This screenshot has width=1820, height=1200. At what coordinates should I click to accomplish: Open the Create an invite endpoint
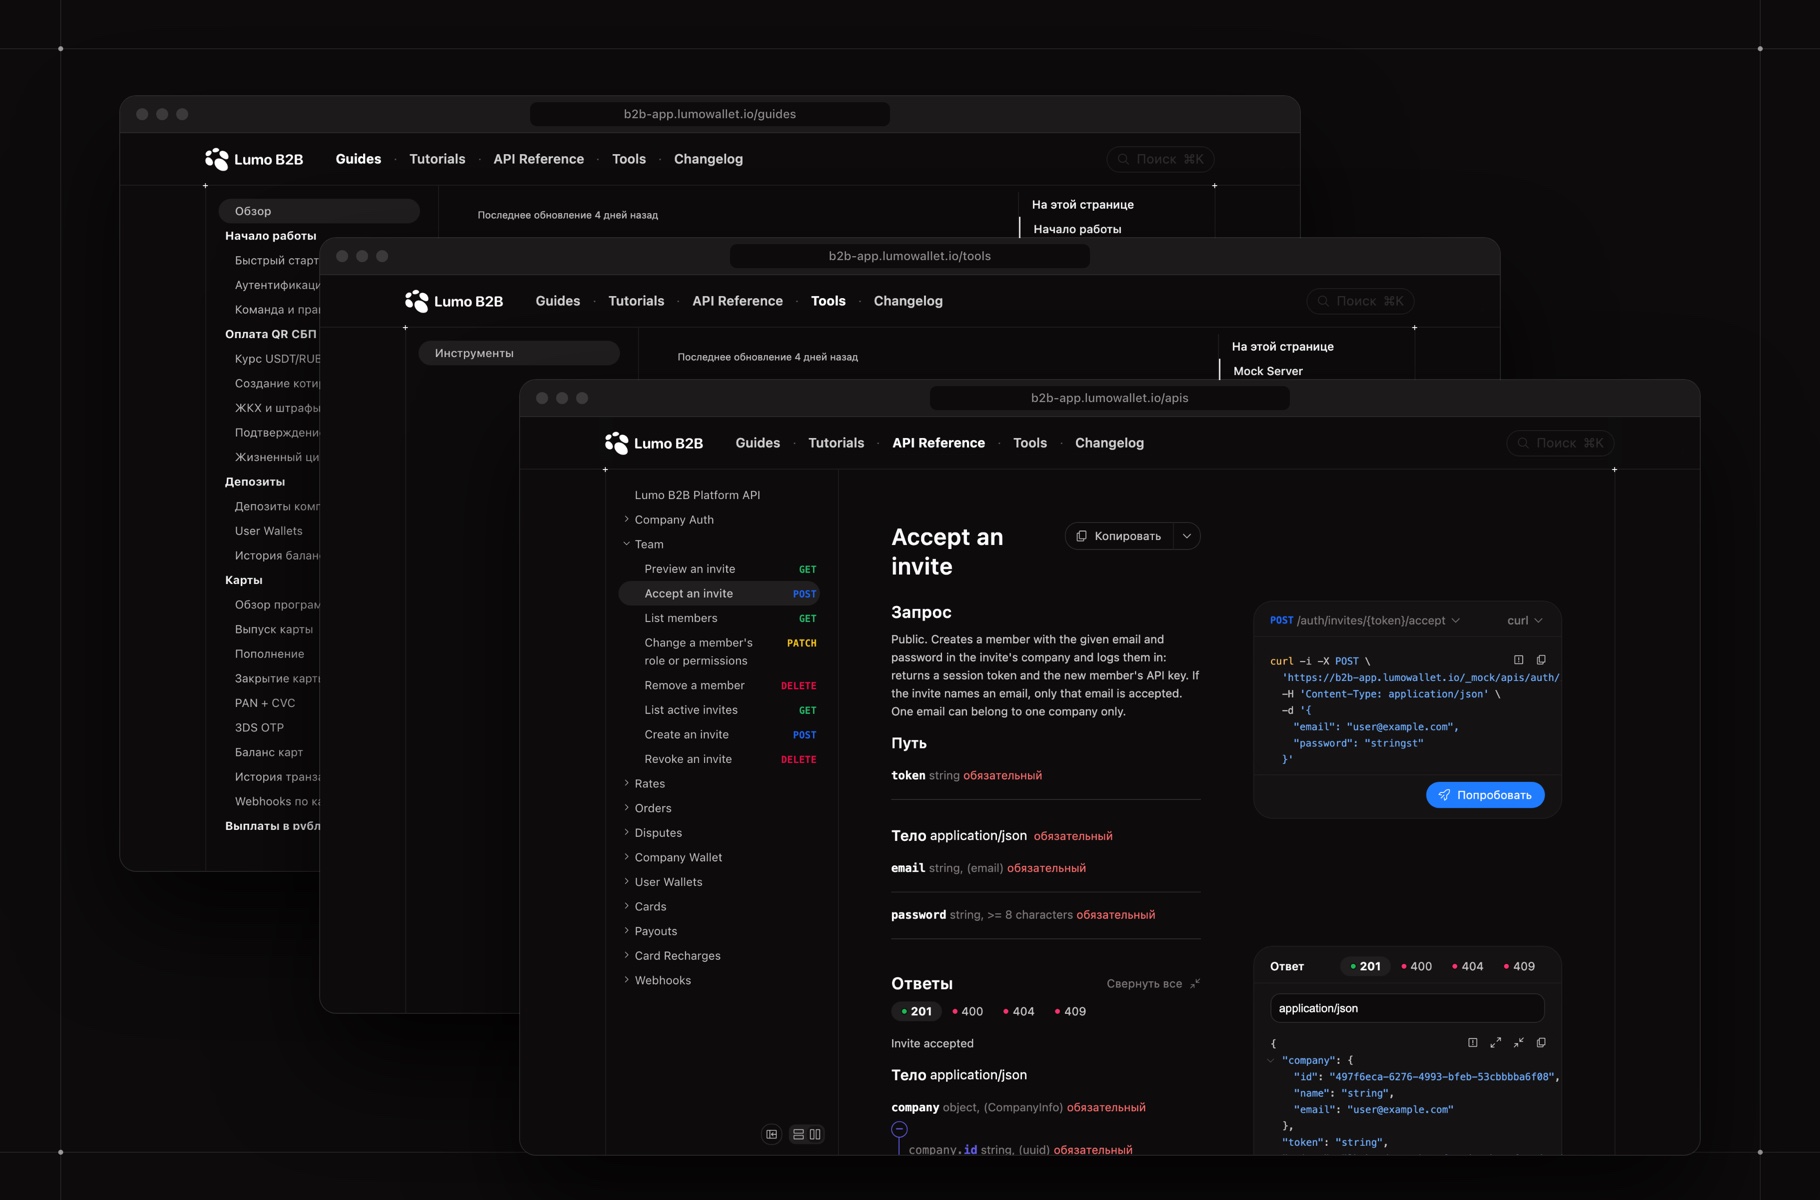coord(719,735)
